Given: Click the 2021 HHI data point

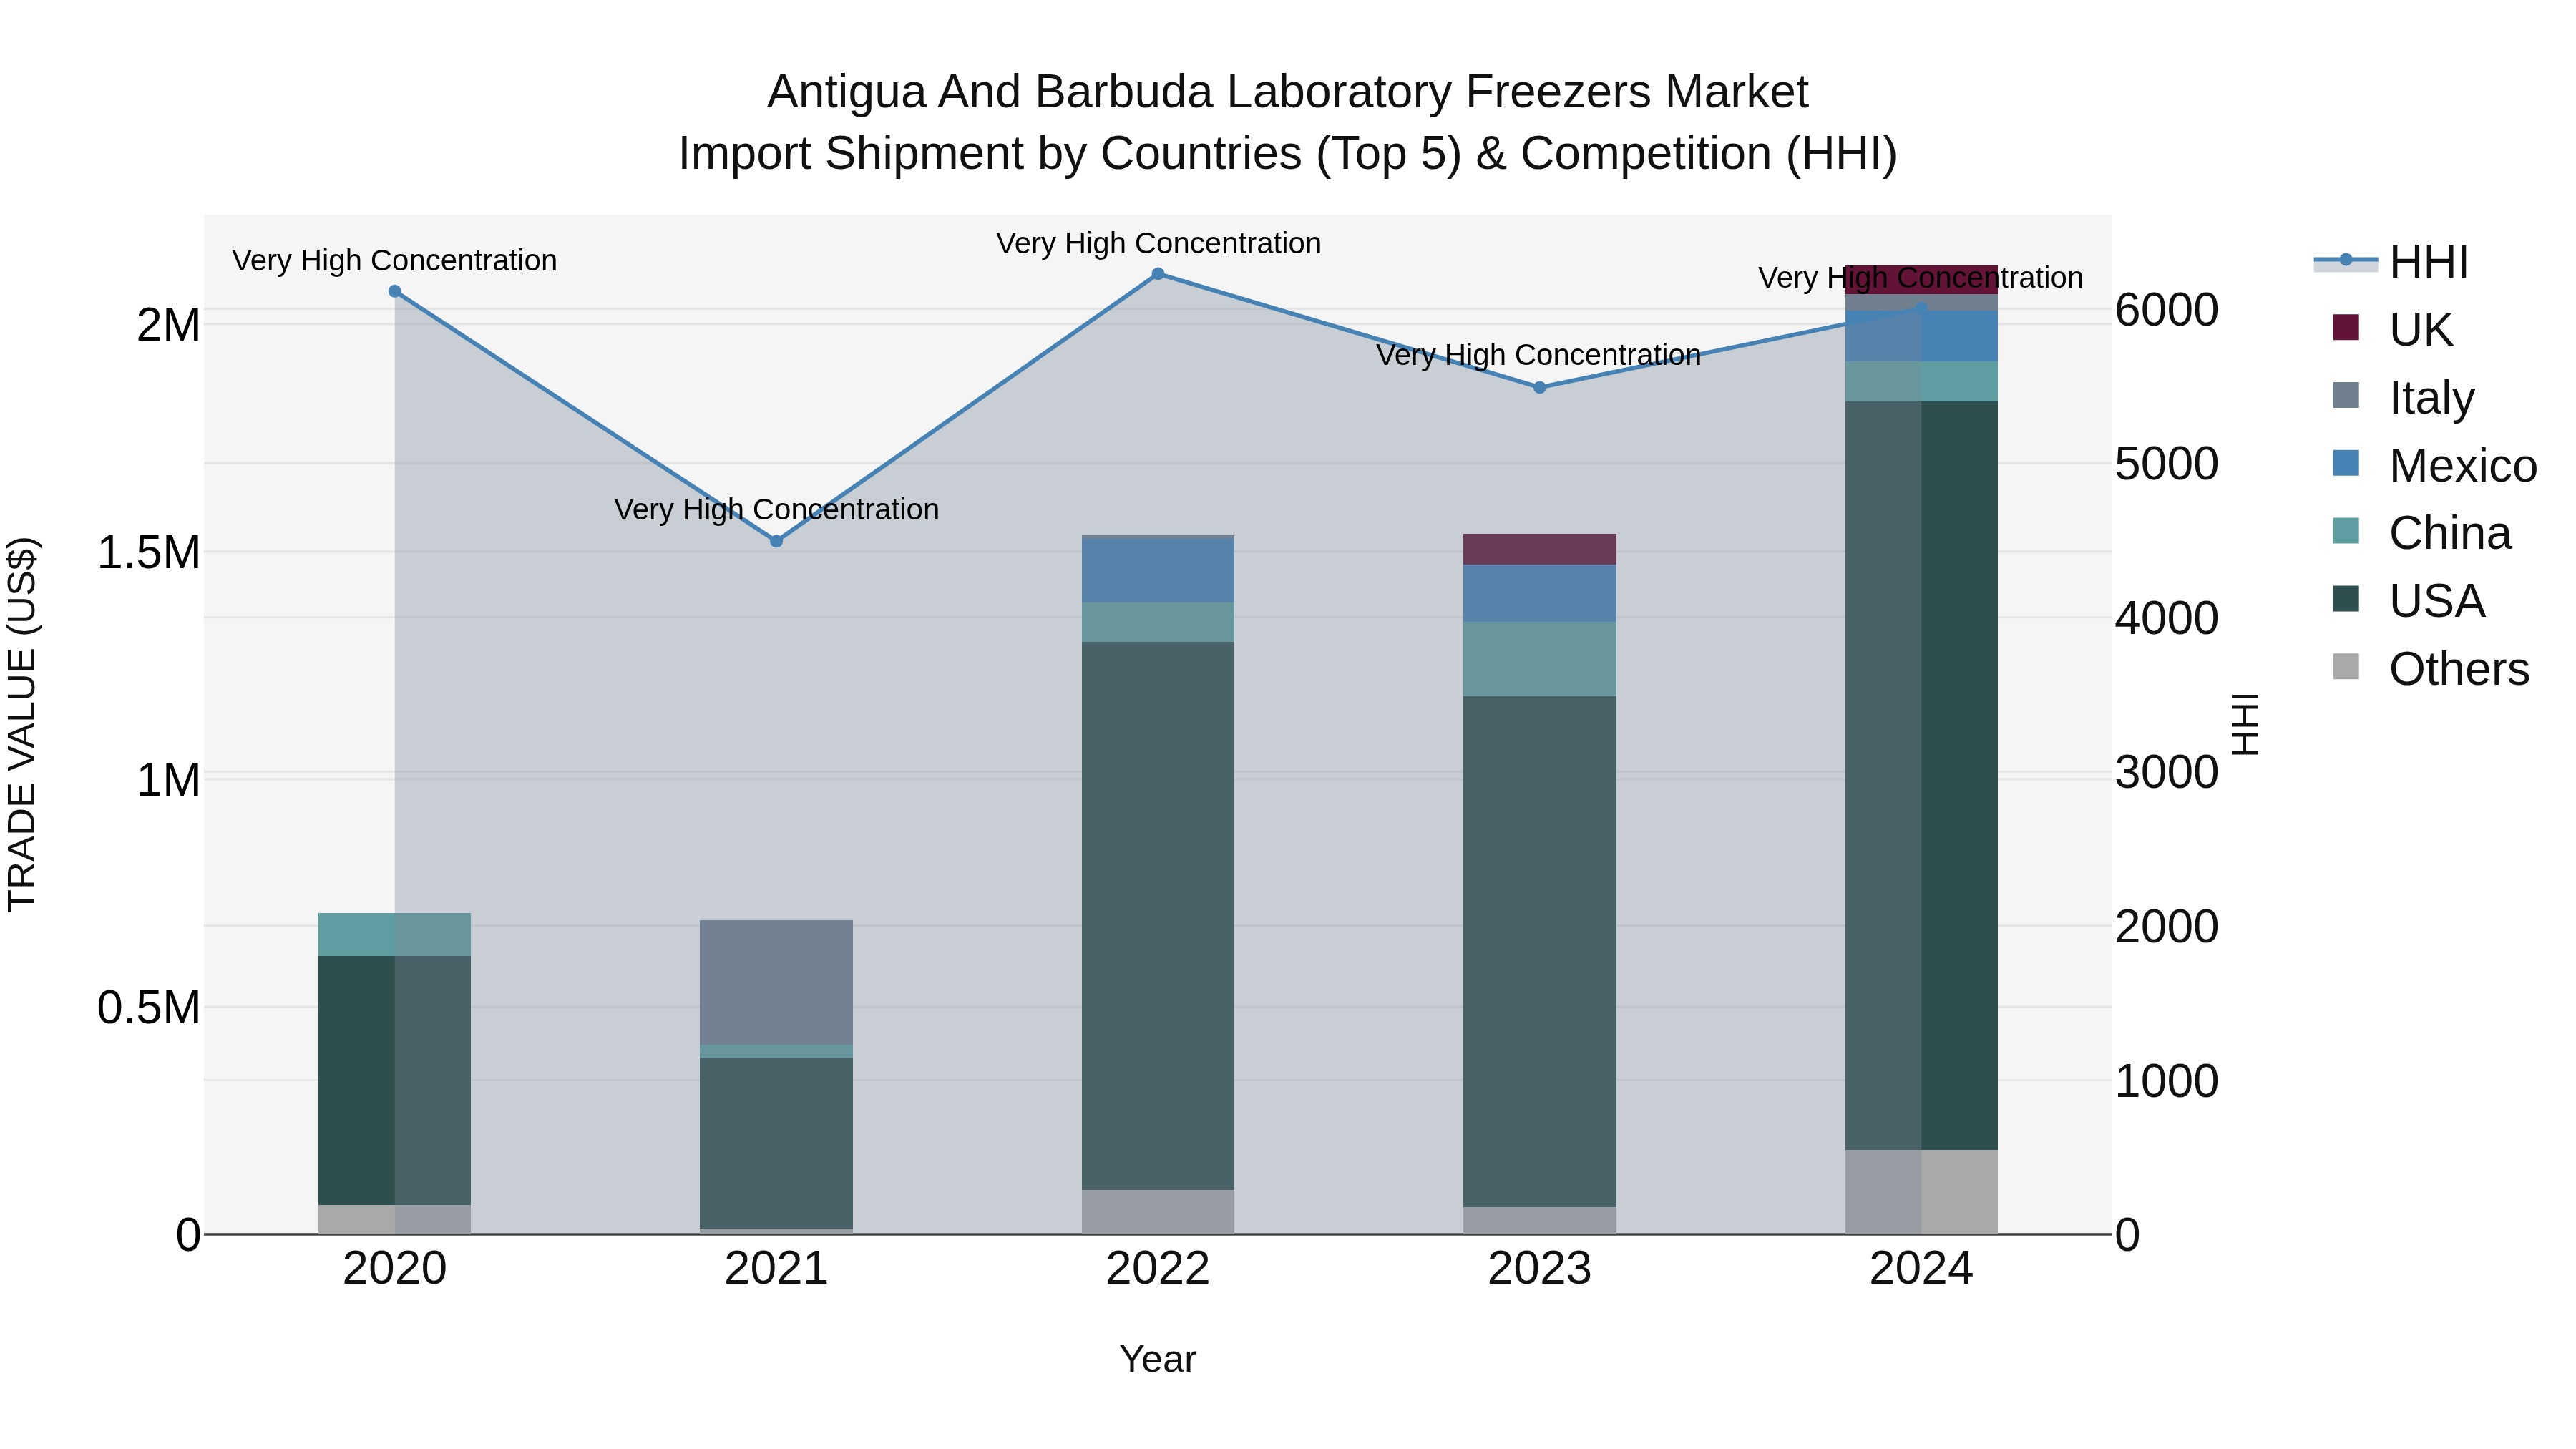Looking at the screenshot, I should pos(776,541).
